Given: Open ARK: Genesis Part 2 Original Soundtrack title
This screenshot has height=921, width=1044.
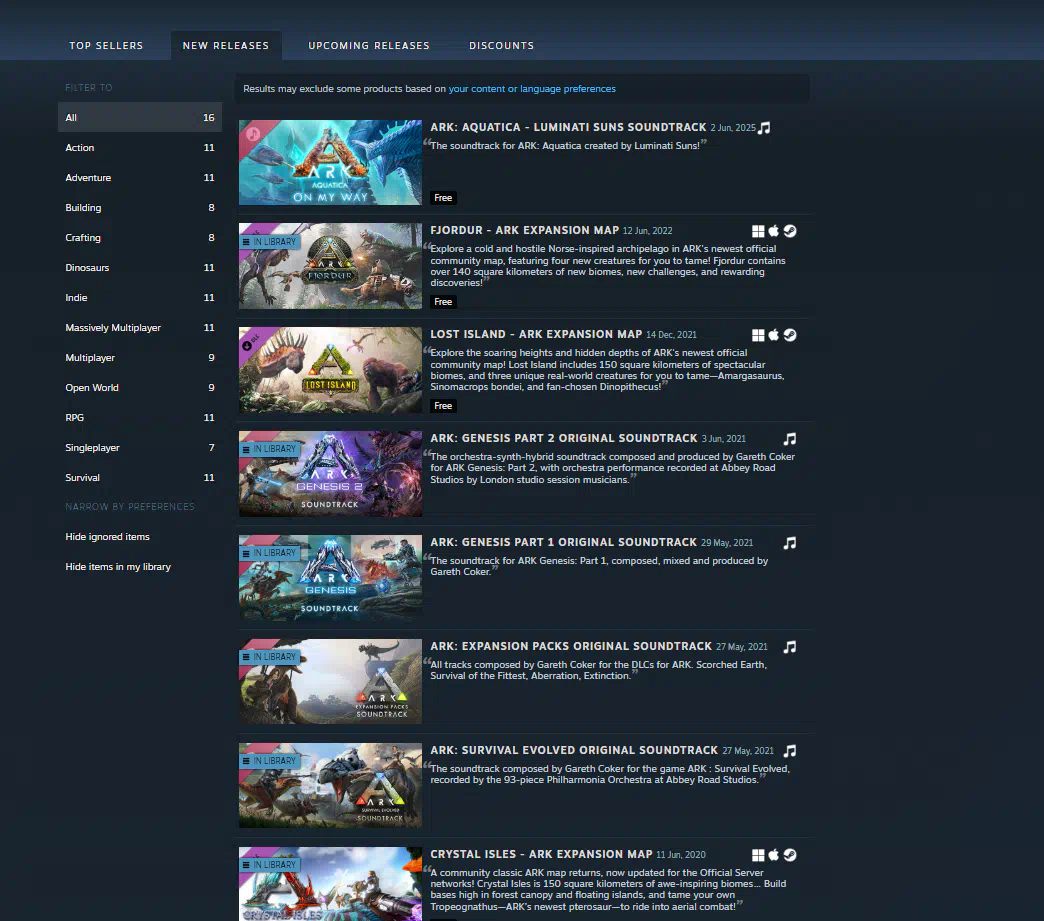Looking at the screenshot, I should pos(564,438).
